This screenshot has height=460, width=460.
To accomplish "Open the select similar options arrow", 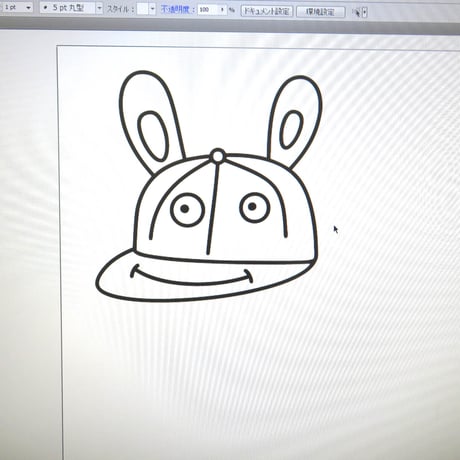I will click(365, 13).
